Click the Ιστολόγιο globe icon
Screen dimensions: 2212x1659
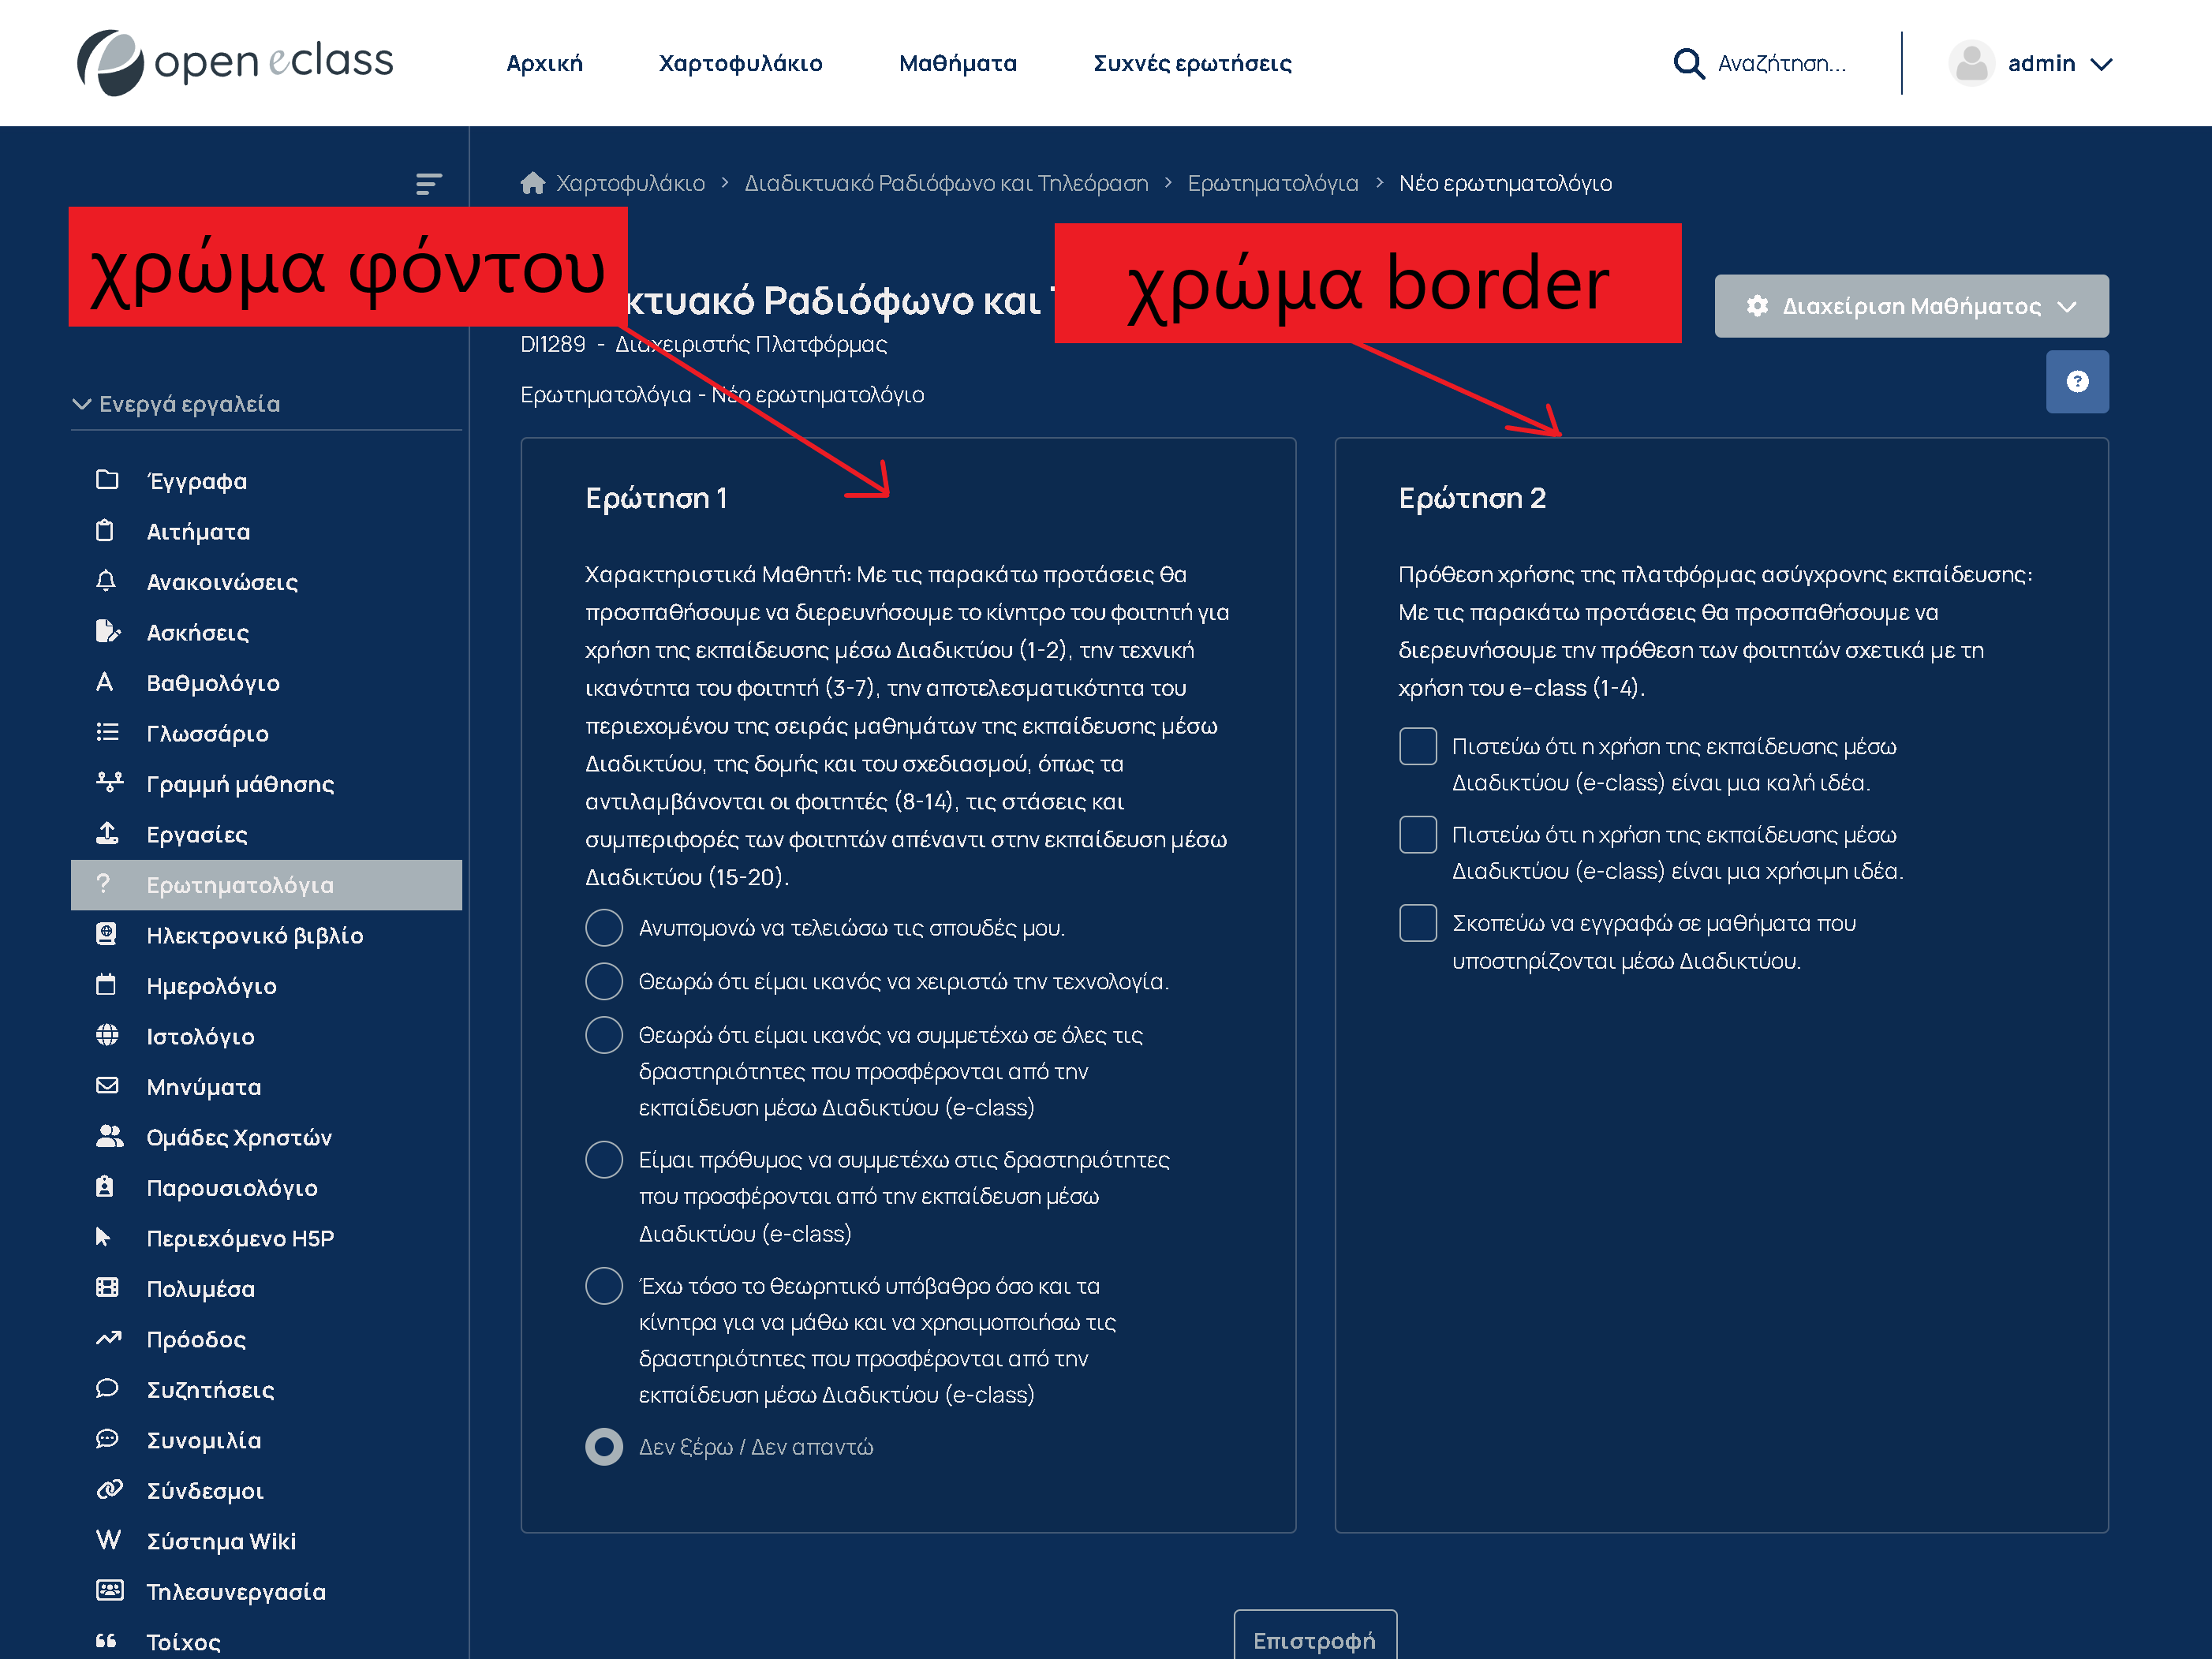point(107,1035)
